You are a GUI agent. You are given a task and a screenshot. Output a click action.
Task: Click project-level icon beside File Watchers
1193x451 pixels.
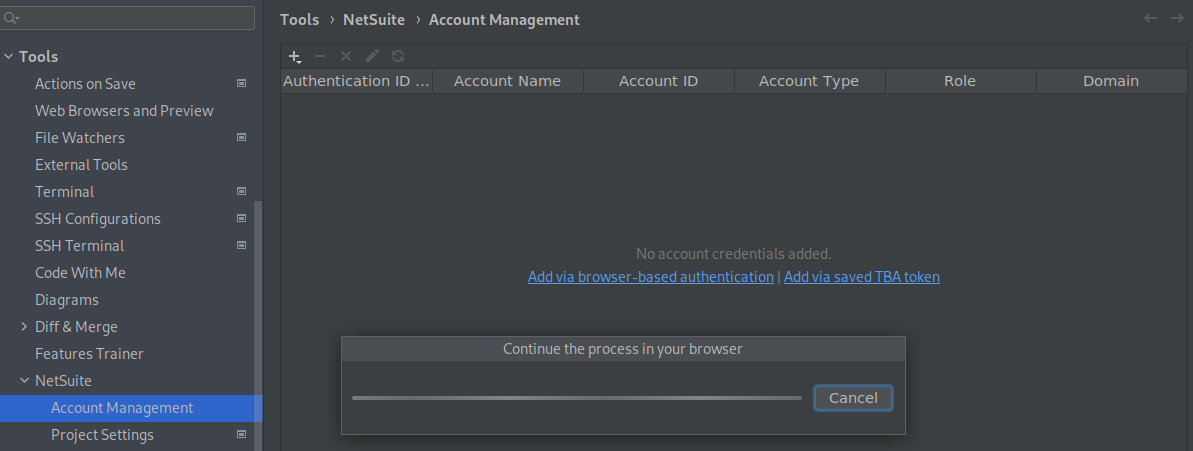[x=241, y=137]
